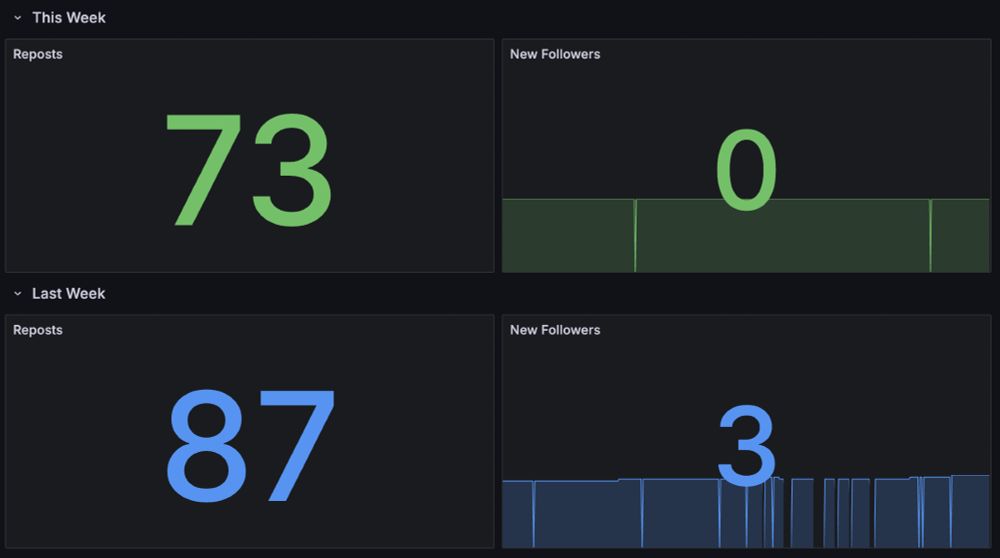Collapse the This Week row chevron

18,18
